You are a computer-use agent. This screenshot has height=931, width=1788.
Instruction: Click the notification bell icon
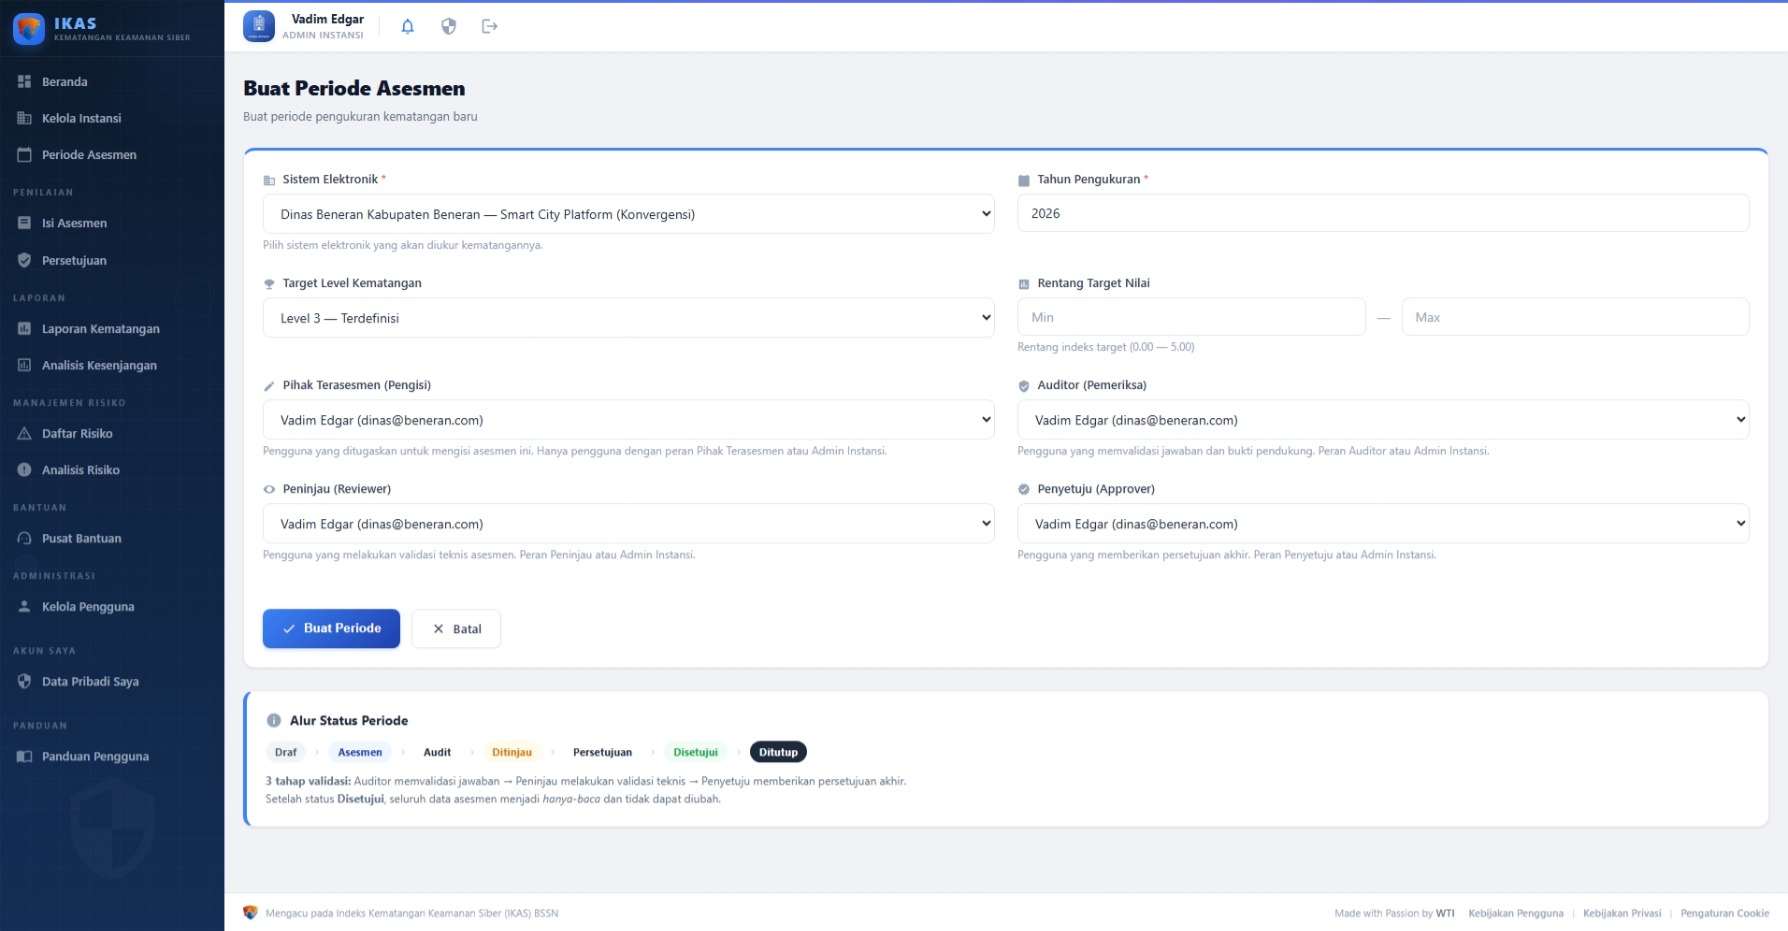click(407, 27)
